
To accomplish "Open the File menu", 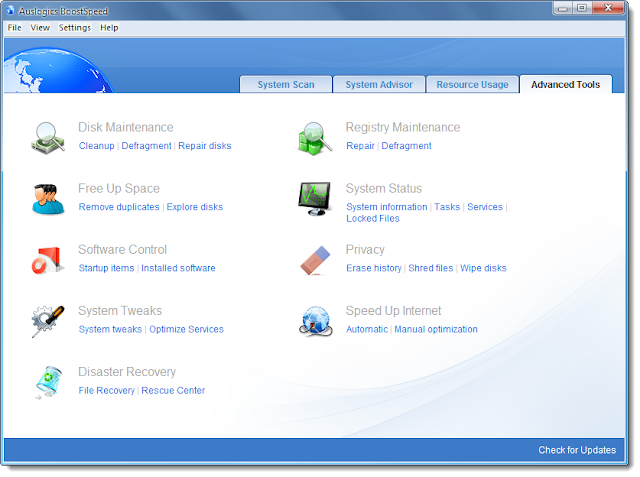I will (x=14, y=28).
